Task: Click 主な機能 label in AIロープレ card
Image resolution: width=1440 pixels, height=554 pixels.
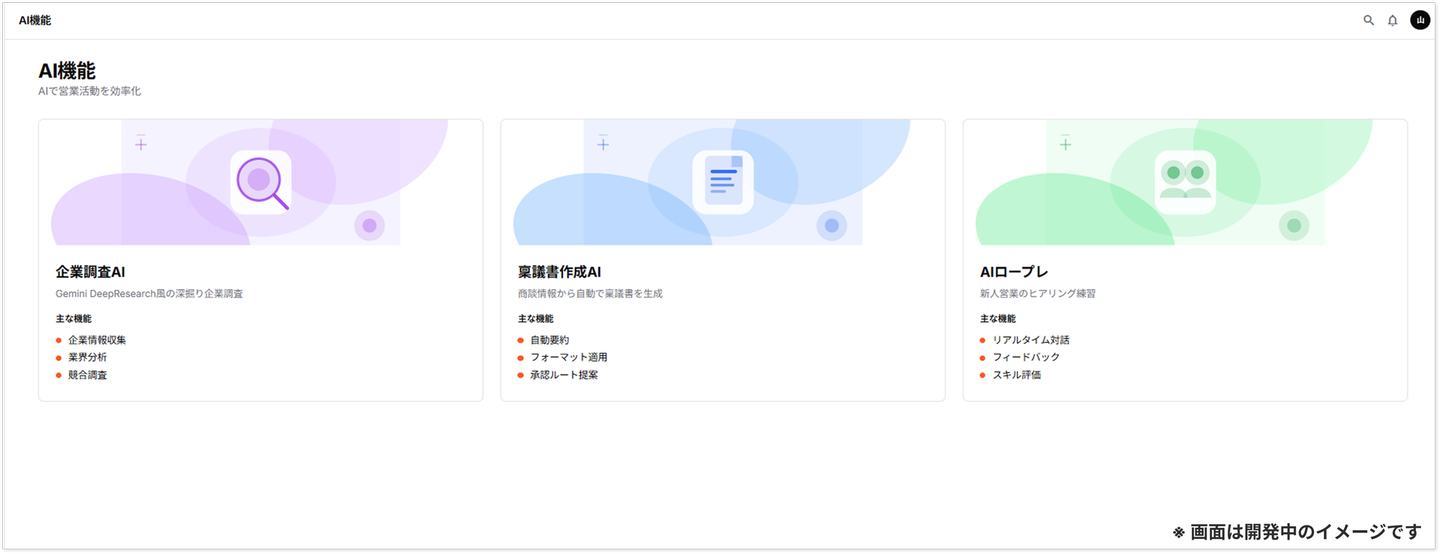Action: point(997,318)
